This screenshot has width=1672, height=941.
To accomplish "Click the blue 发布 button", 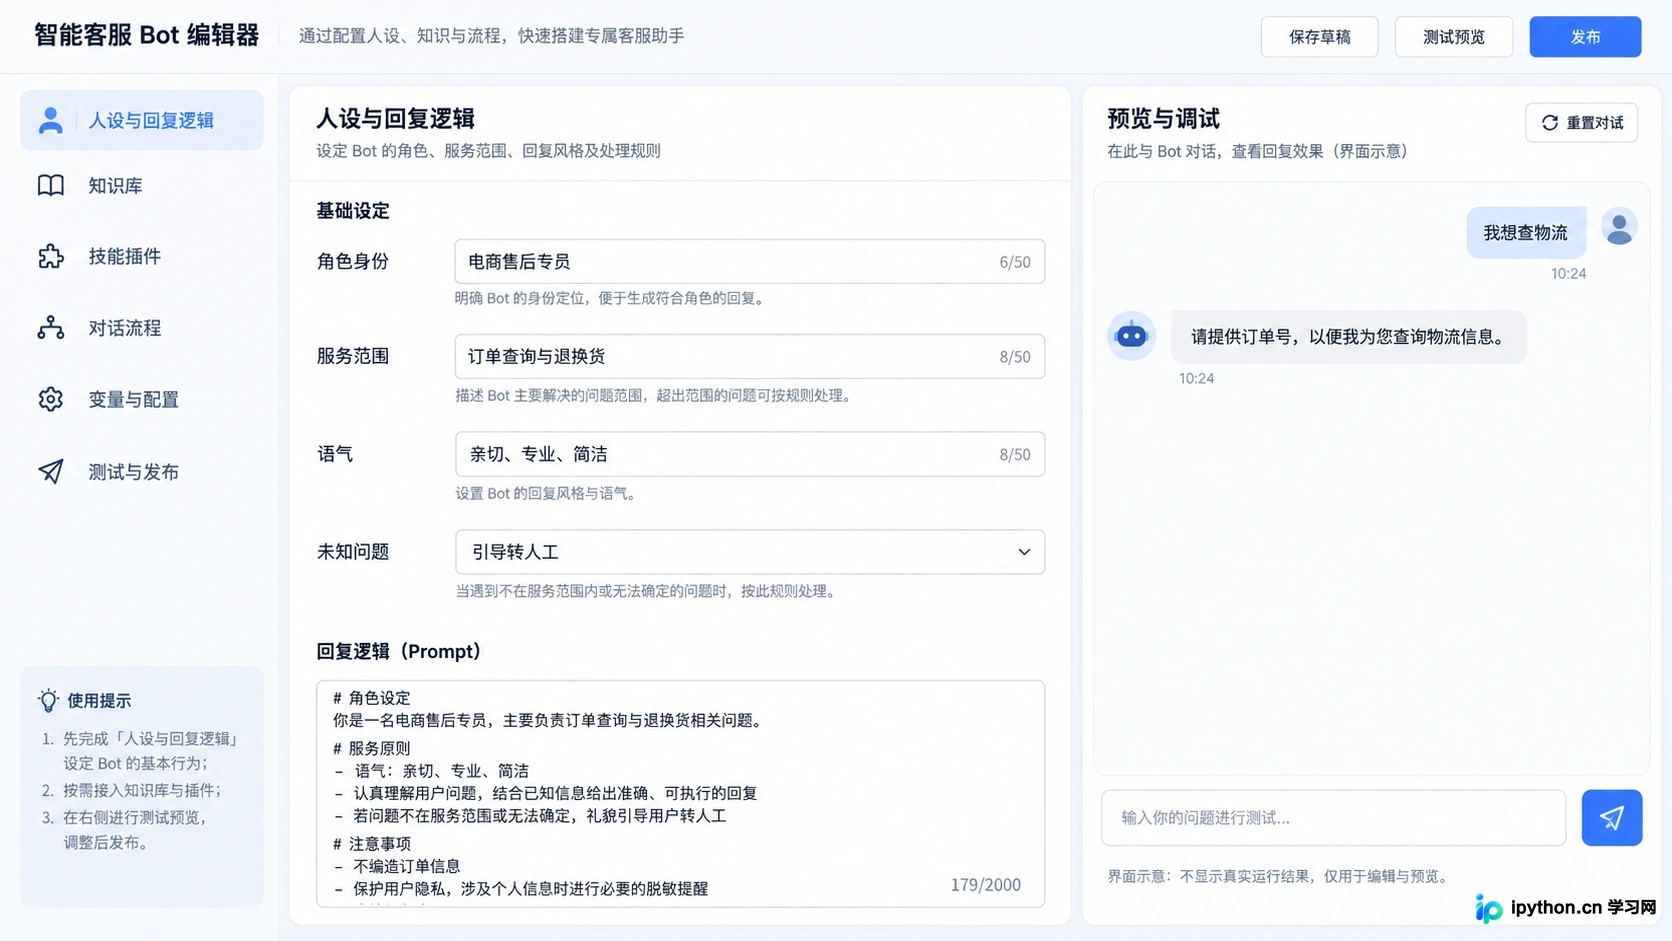I will (1585, 37).
